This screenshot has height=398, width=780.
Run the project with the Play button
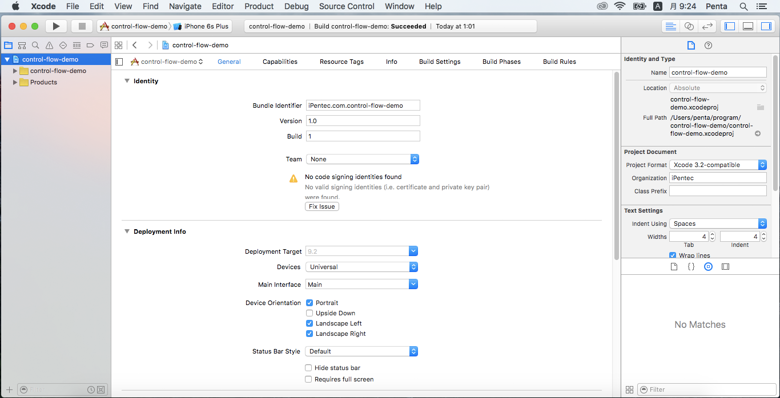click(x=56, y=26)
